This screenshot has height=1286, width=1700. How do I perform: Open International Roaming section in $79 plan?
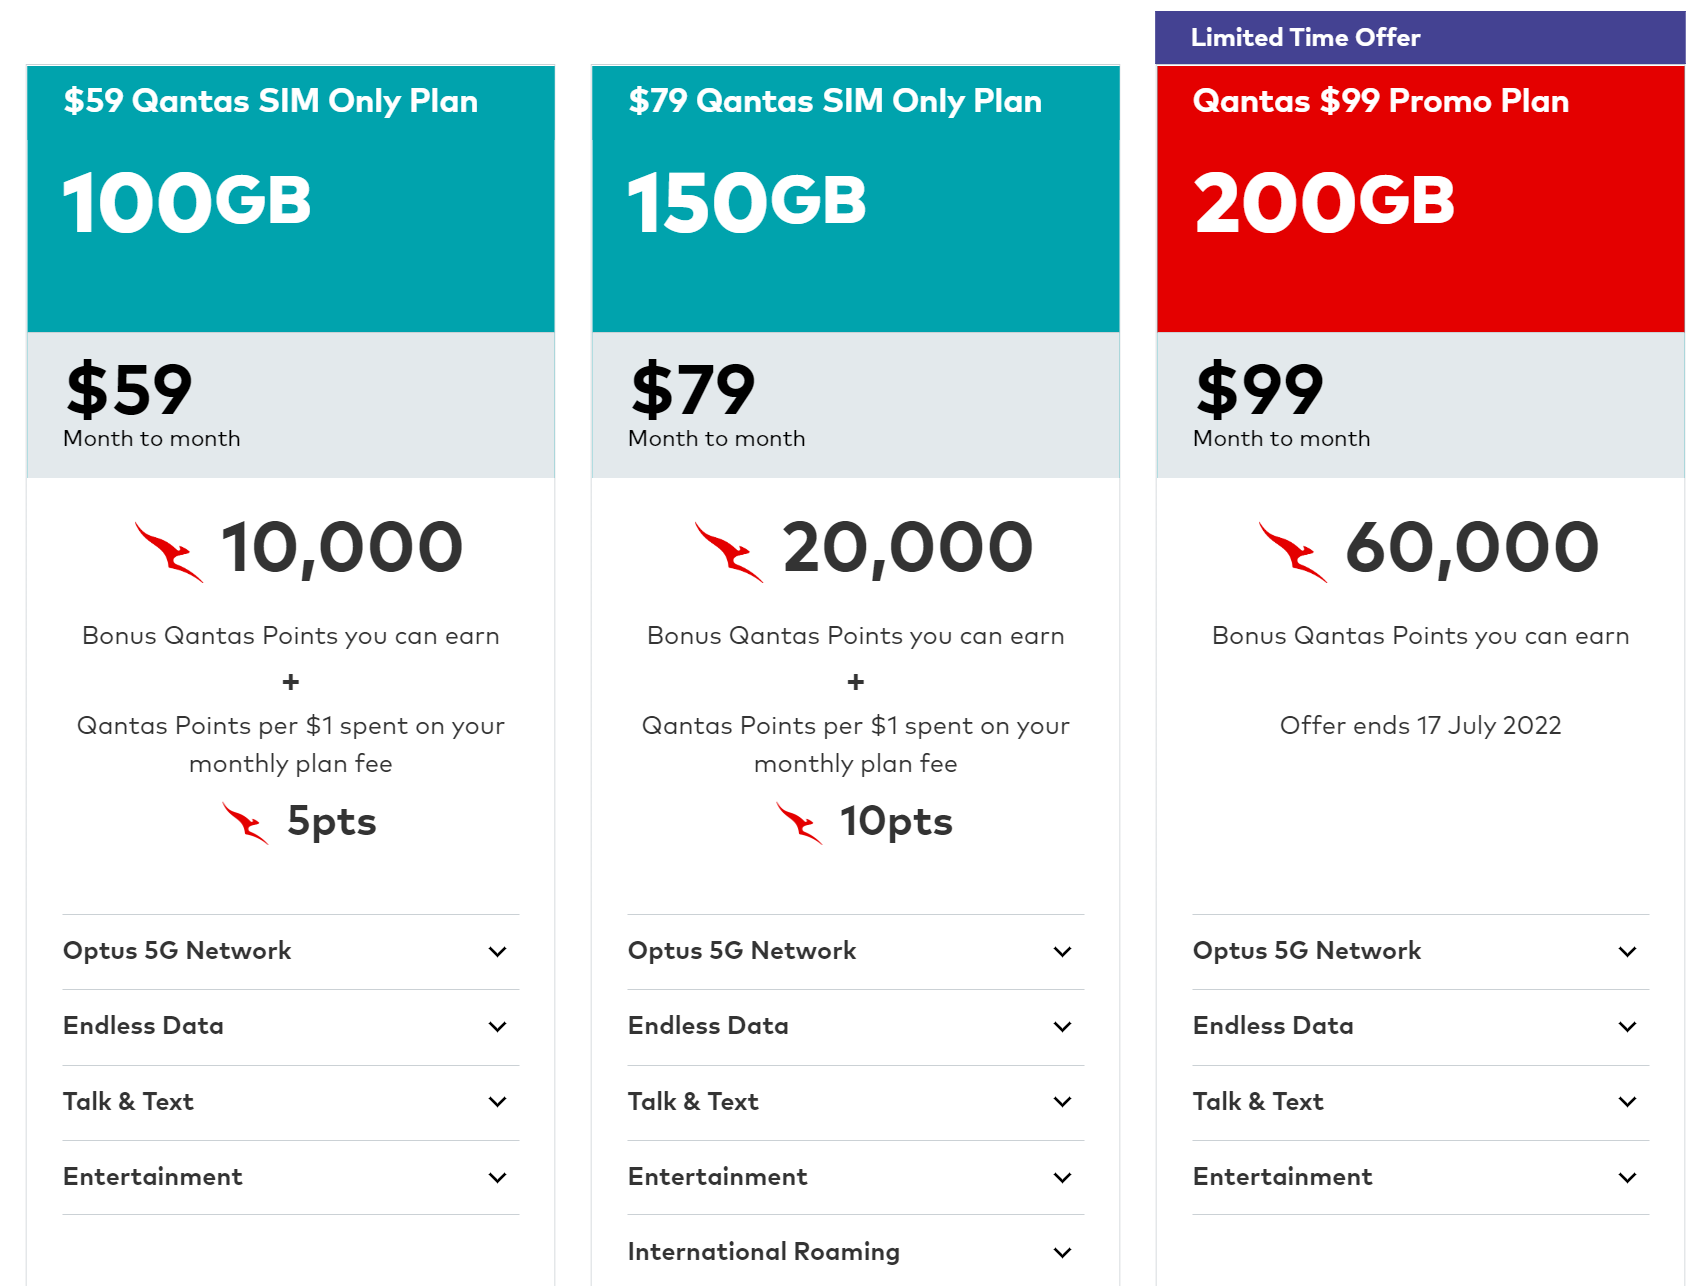coord(855,1252)
